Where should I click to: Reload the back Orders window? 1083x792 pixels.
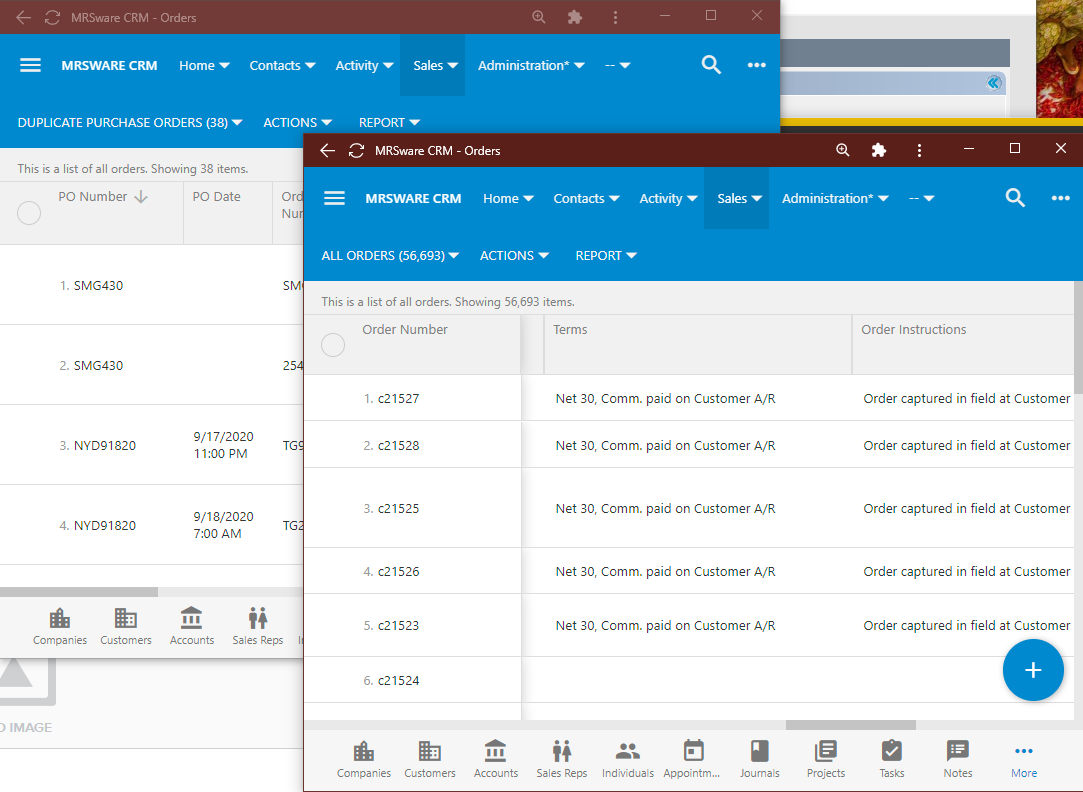coord(52,17)
